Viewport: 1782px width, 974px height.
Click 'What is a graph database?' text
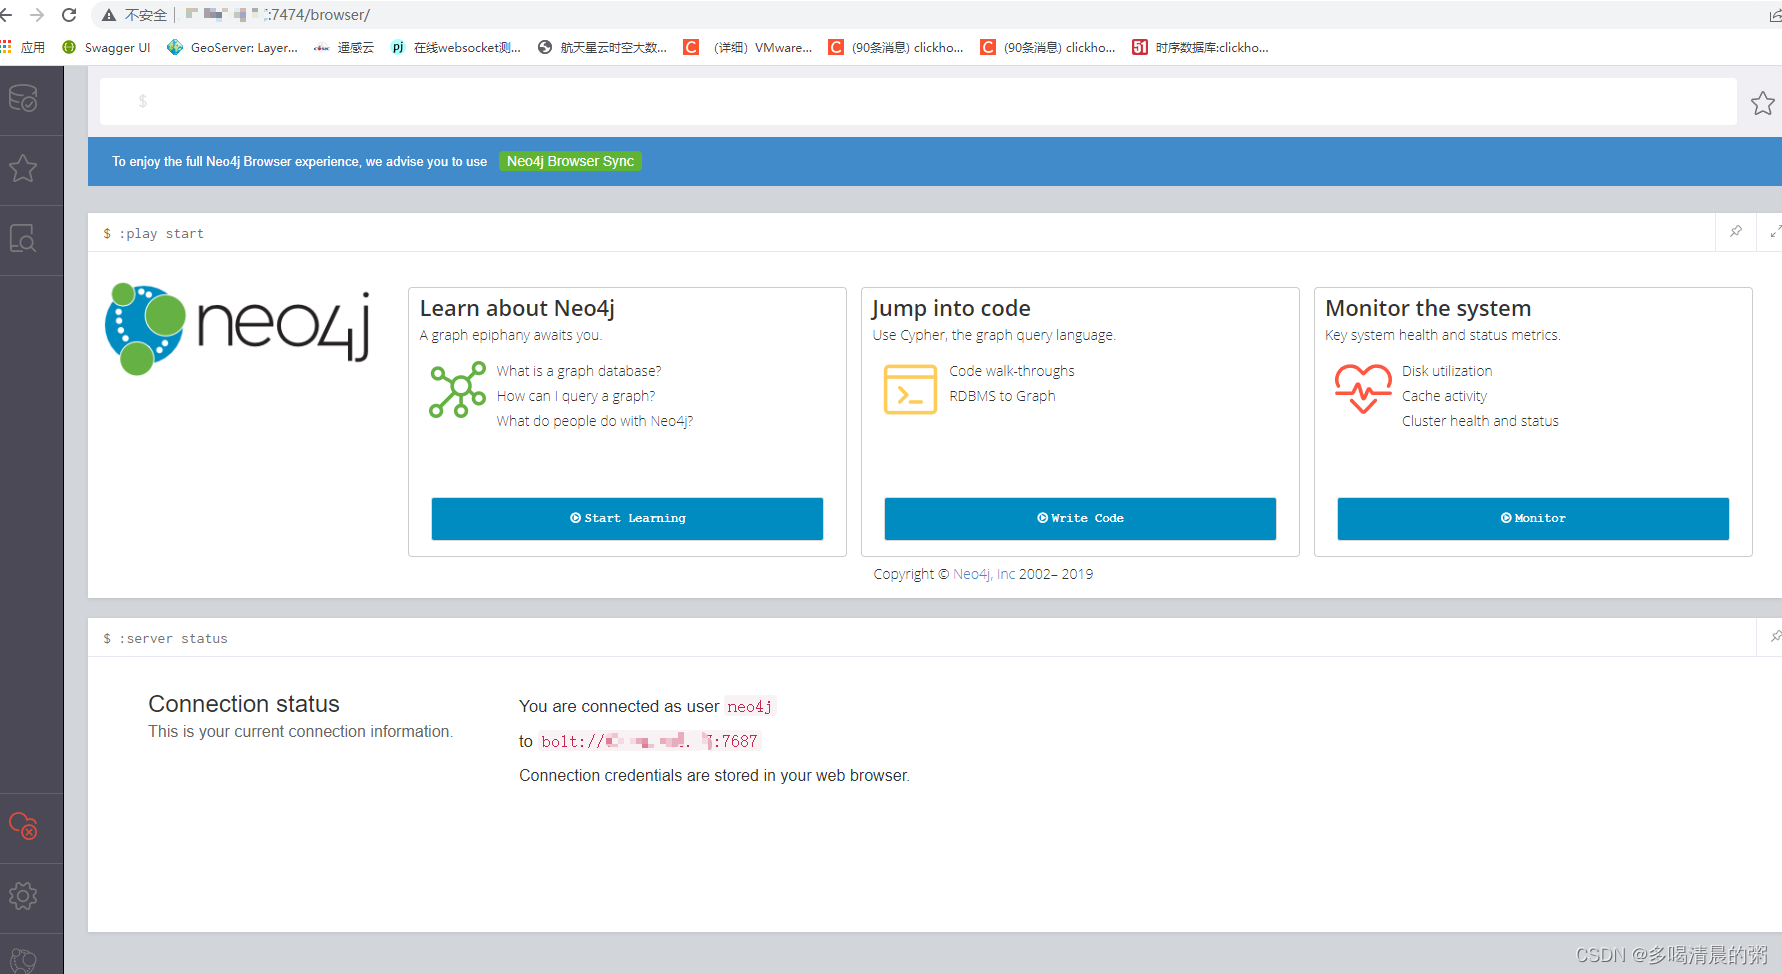[x=579, y=371]
